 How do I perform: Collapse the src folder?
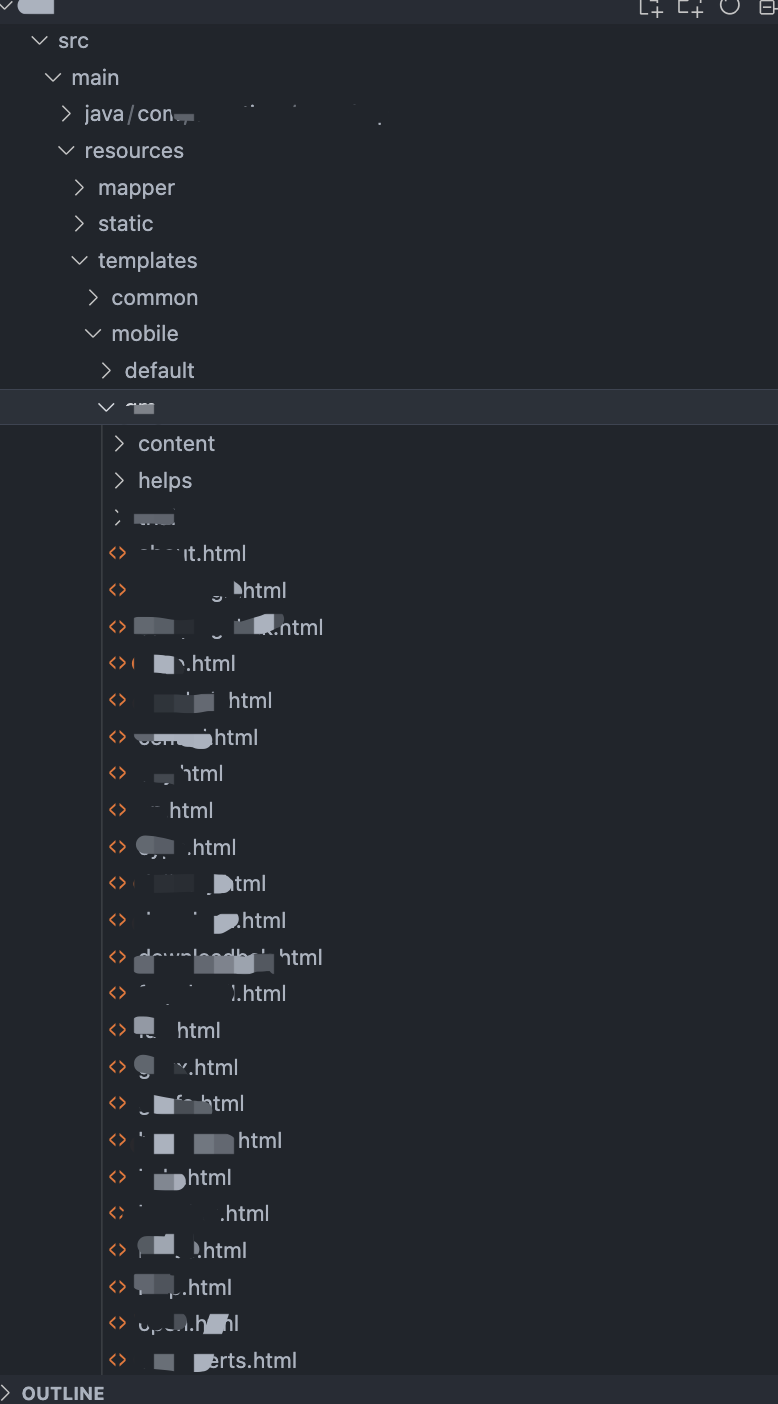coord(40,41)
